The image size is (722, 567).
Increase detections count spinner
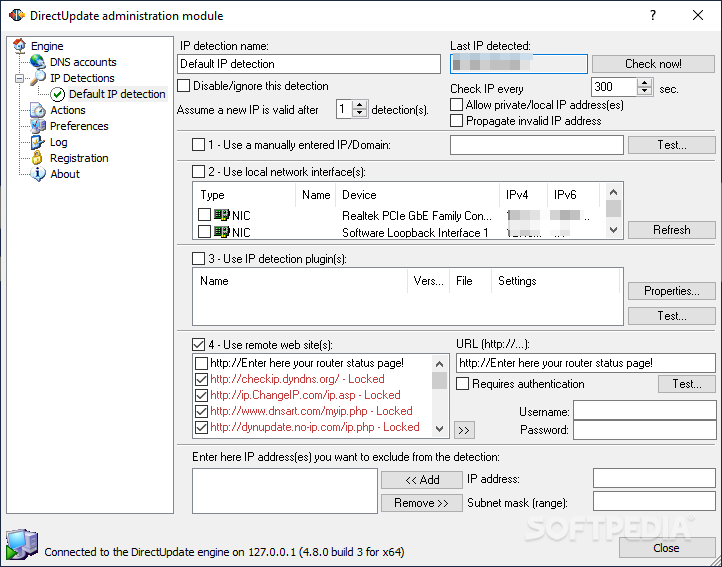(x=360, y=105)
